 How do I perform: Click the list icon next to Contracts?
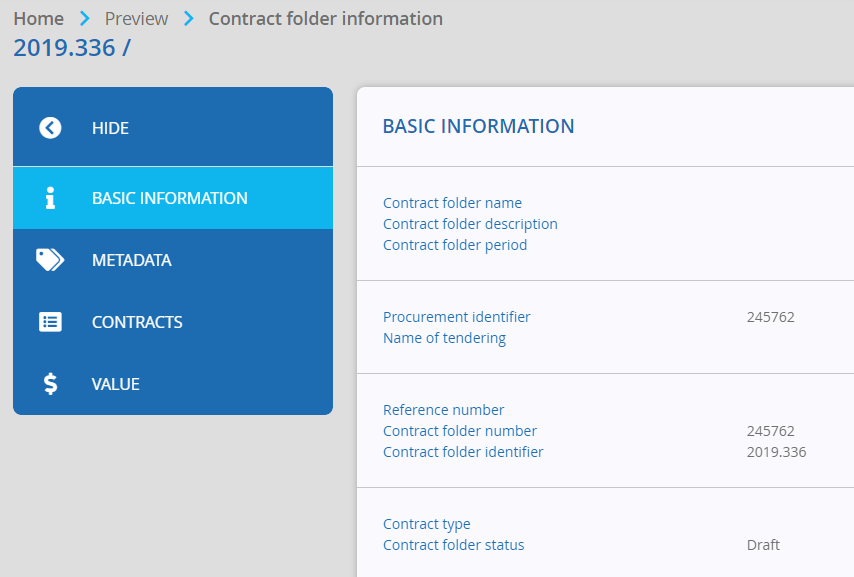pos(50,322)
